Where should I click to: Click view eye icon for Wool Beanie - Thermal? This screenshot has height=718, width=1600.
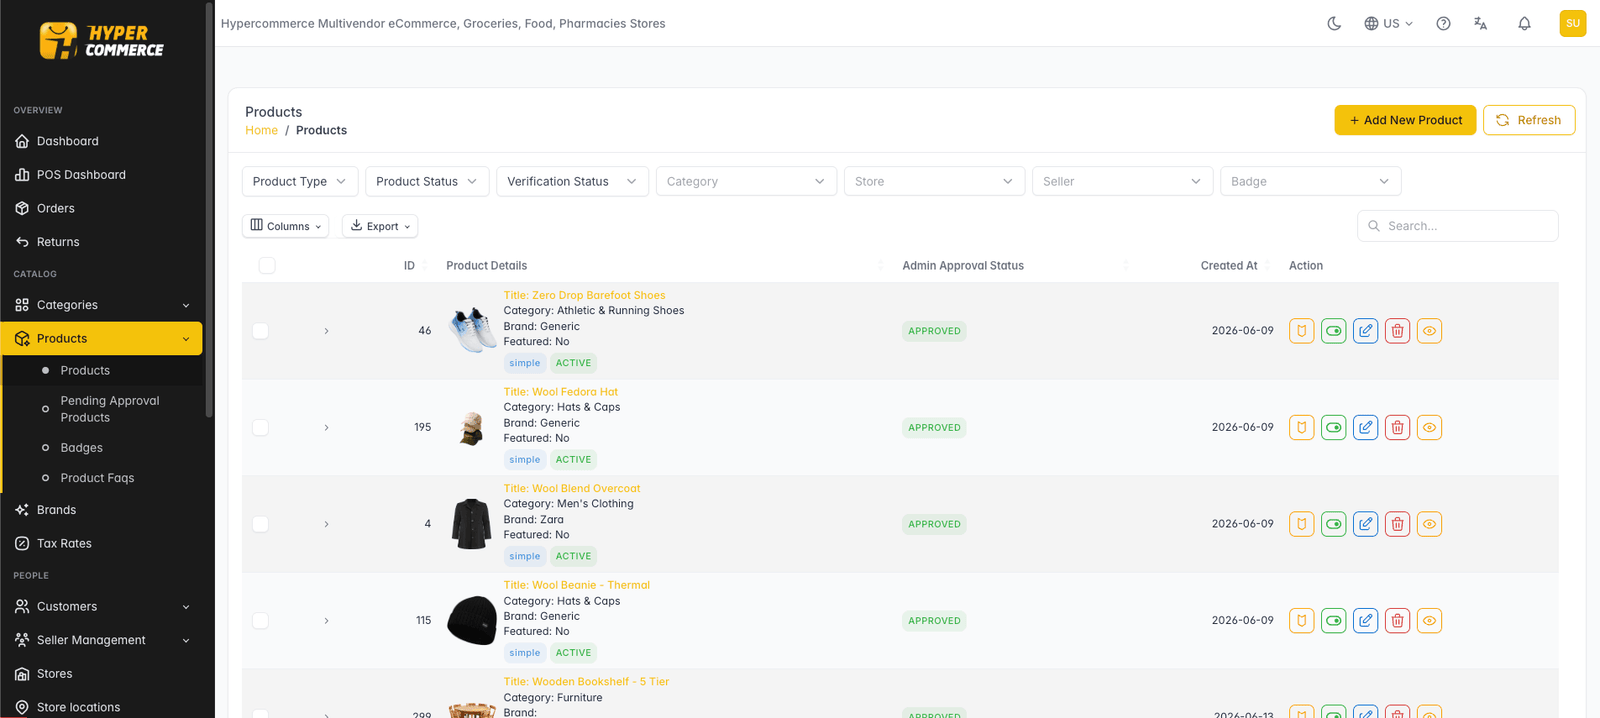1430,621
